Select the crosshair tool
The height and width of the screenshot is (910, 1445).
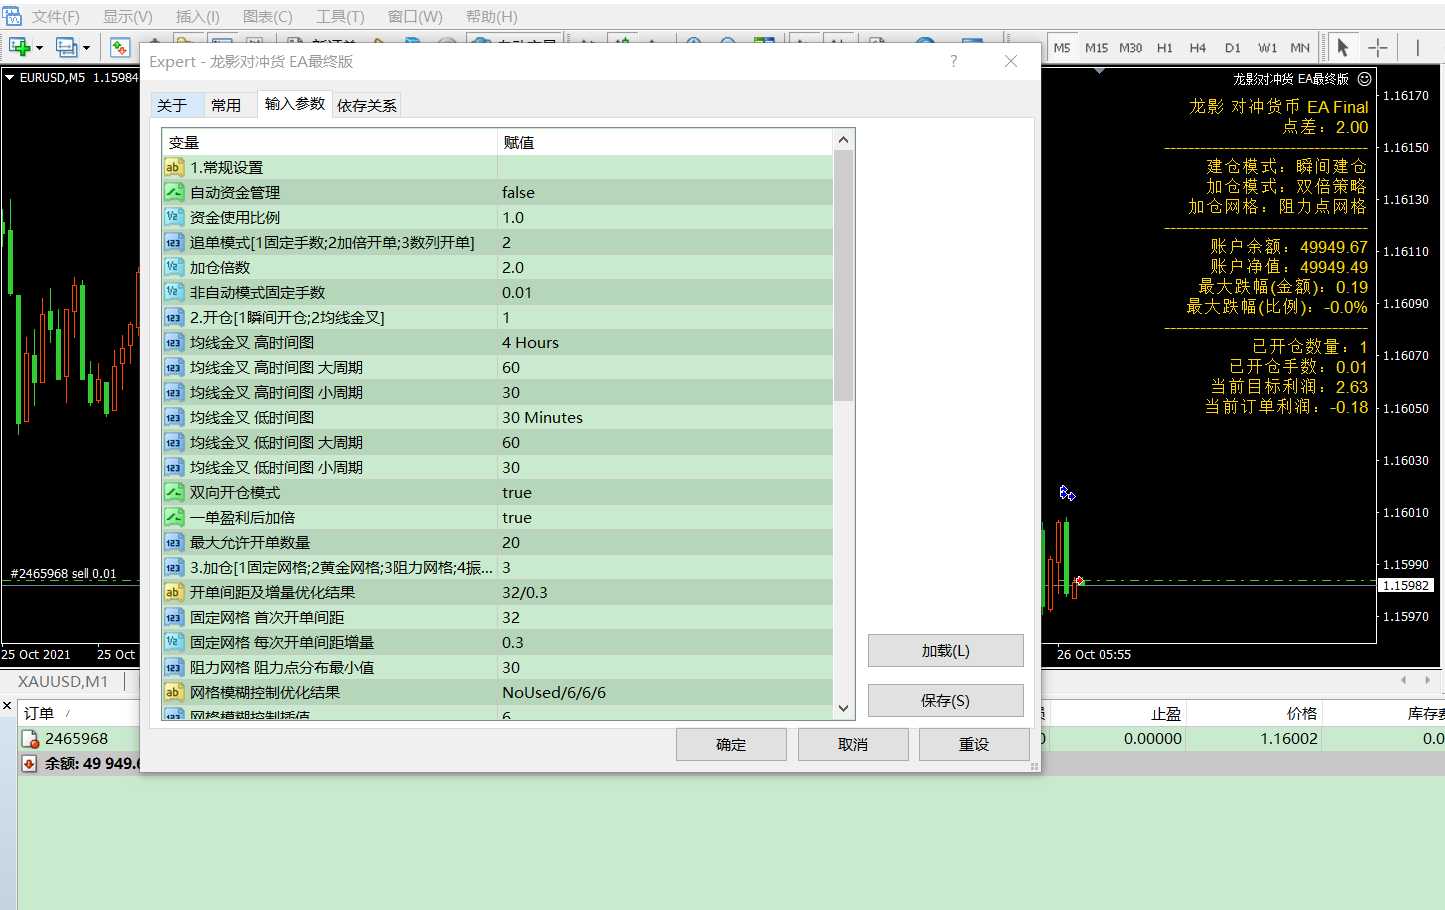click(1377, 47)
